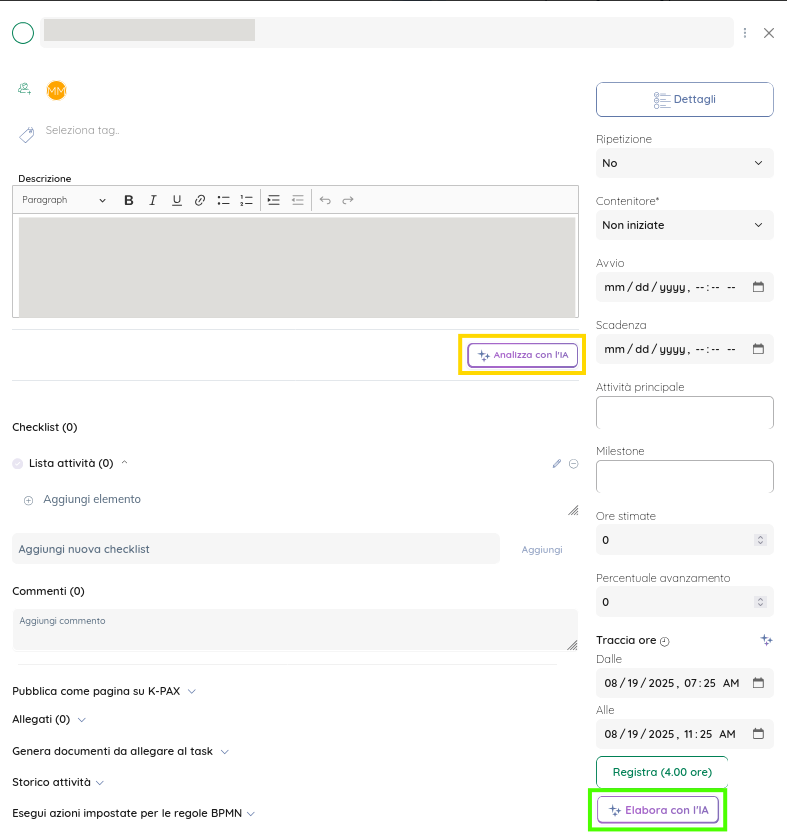Image resolution: width=788 pixels, height=836 pixels.
Task: Open the three-dot task options menu
Action: [745, 33]
